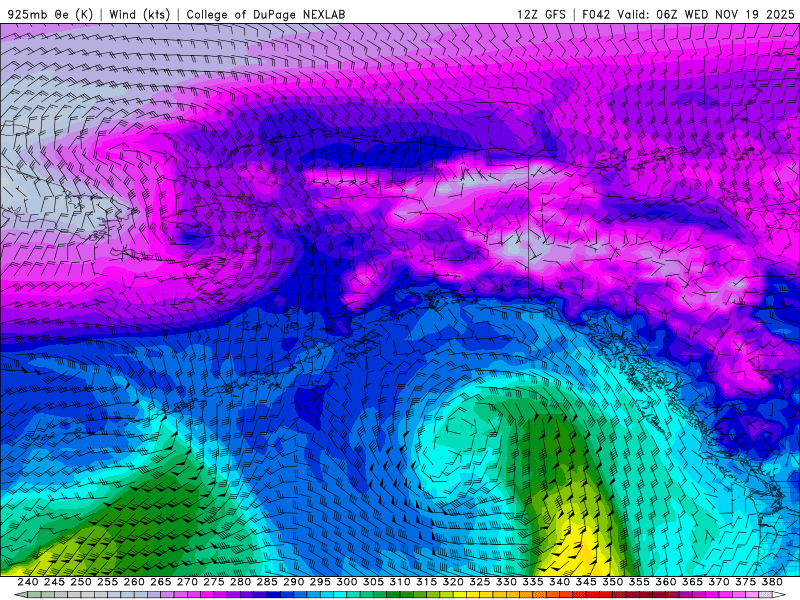Image resolution: width=800 pixels, height=600 pixels.
Task: Click the 320 value on the color scale
Action: click(x=453, y=582)
